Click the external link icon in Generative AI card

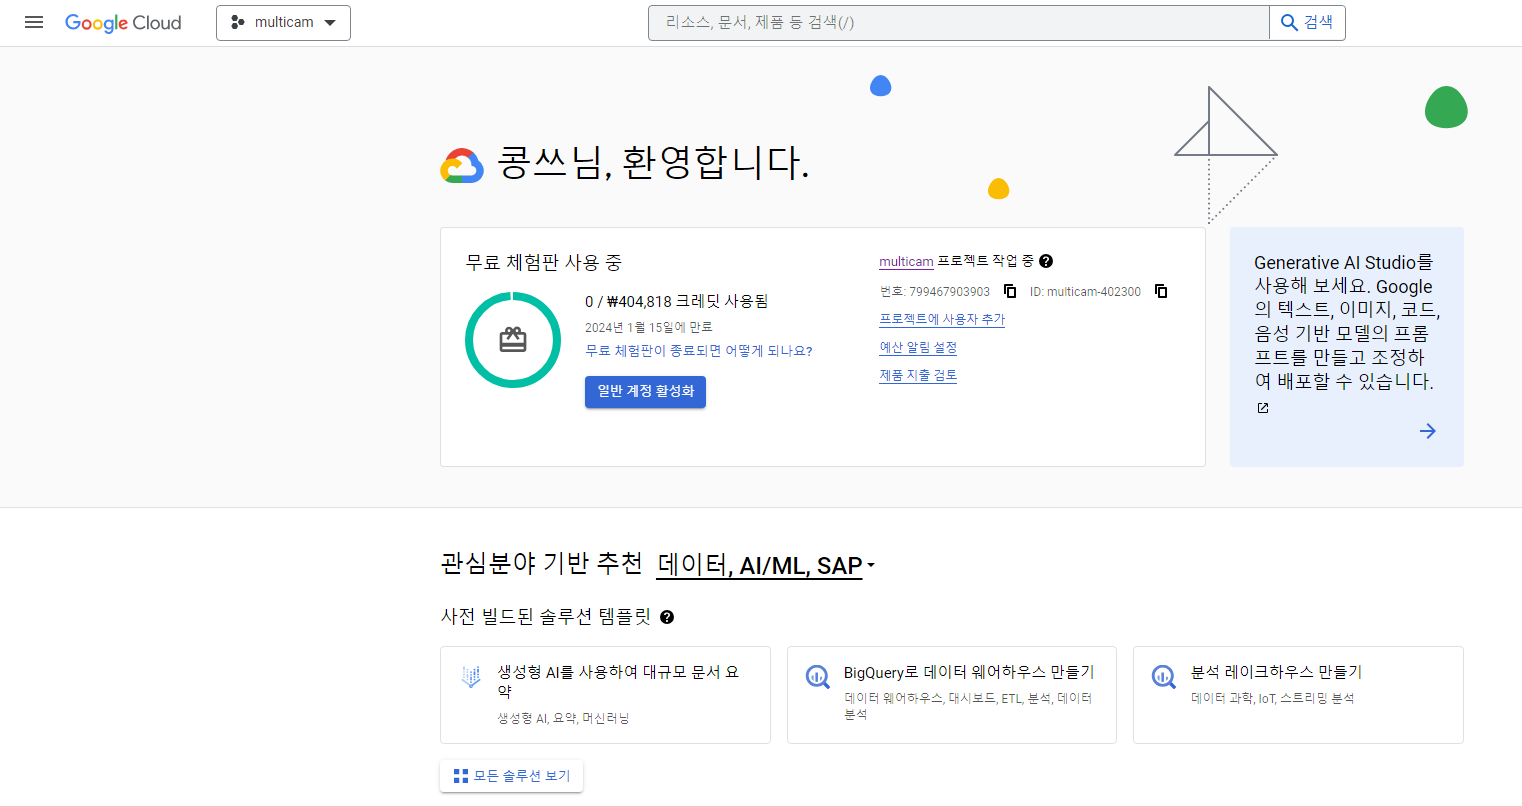point(1263,408)
